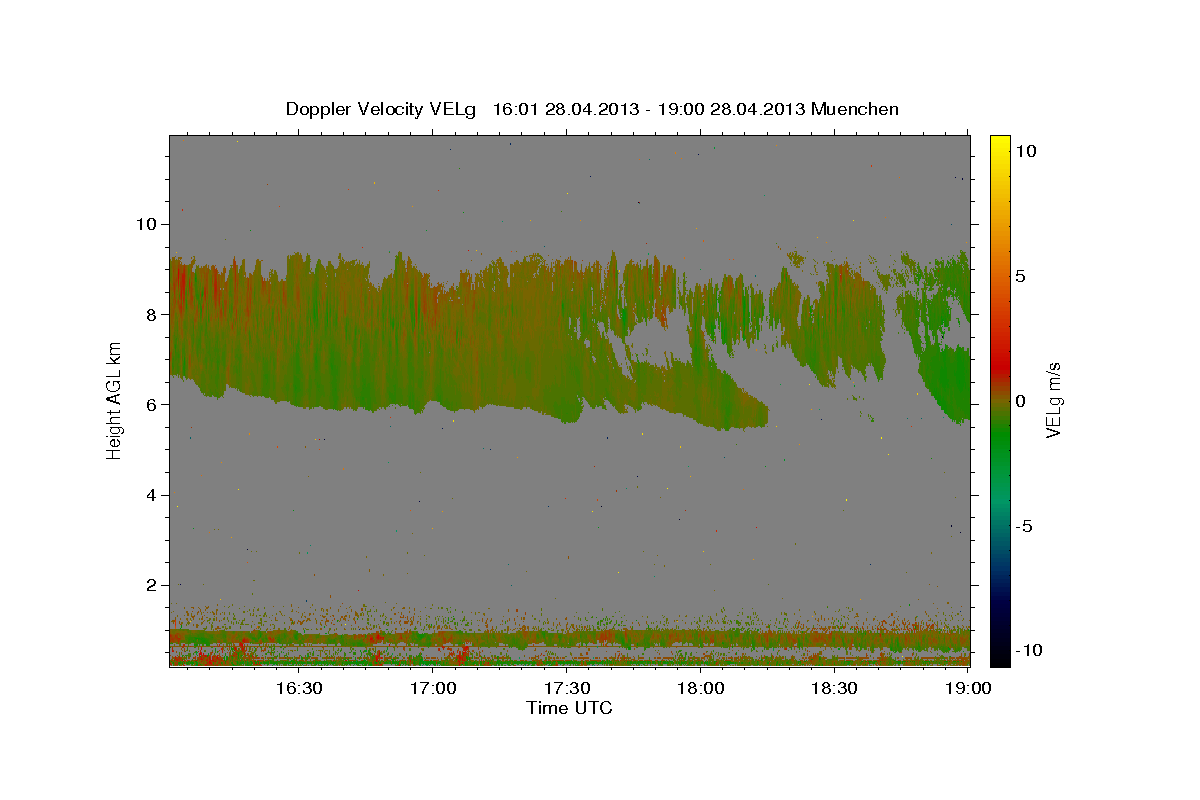Click the height label '4'
Image resolution: width=1200 pixels, height=800 pixels.
[x=152, y=495]
